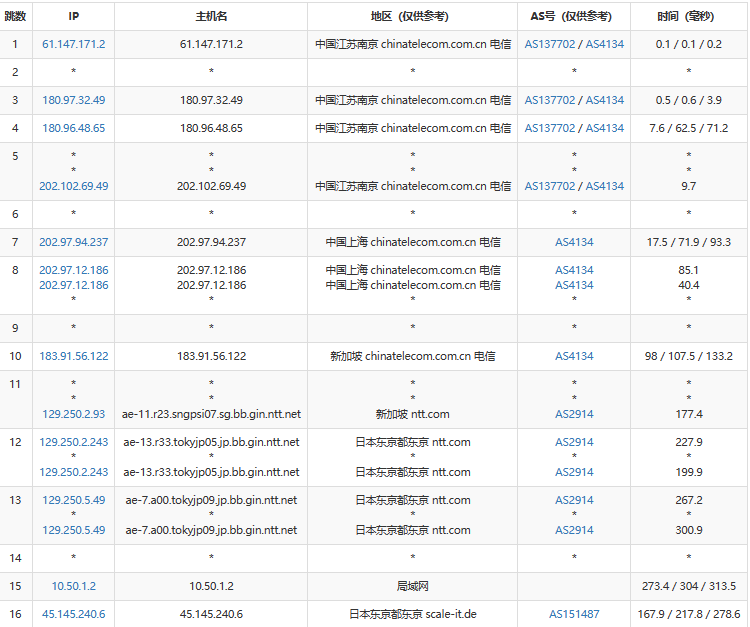The image size is (750, 627).
Task: Select hostname cell 45.145.240.6
Action: [x=211, y=614]
